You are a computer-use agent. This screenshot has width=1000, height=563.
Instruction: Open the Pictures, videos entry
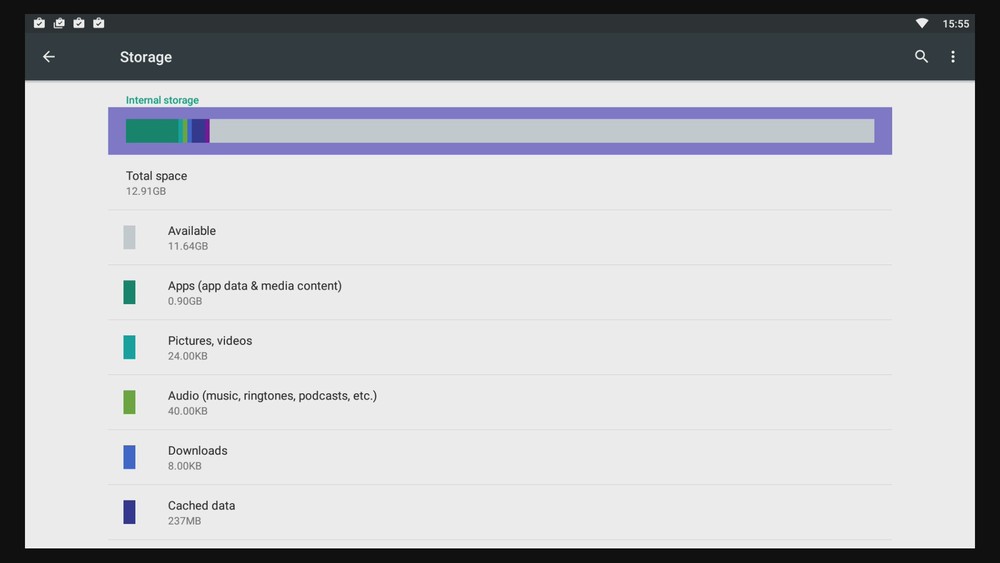(x=499, y=348)
